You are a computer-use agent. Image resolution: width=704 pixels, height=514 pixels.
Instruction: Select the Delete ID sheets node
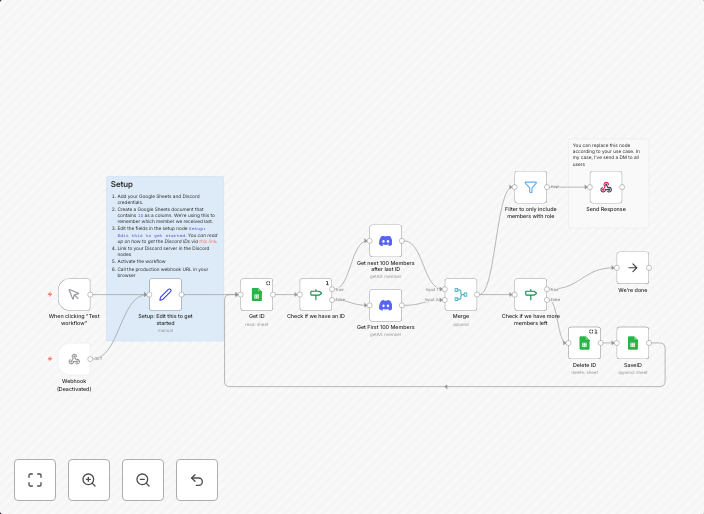tap(584, 343)
